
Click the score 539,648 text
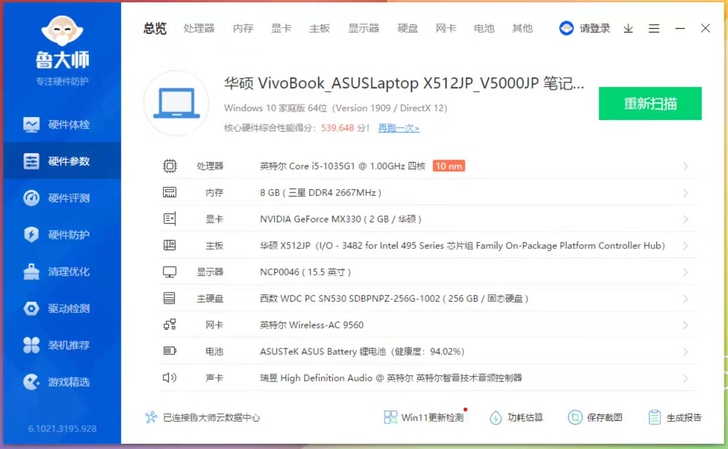tap(338, 128)
